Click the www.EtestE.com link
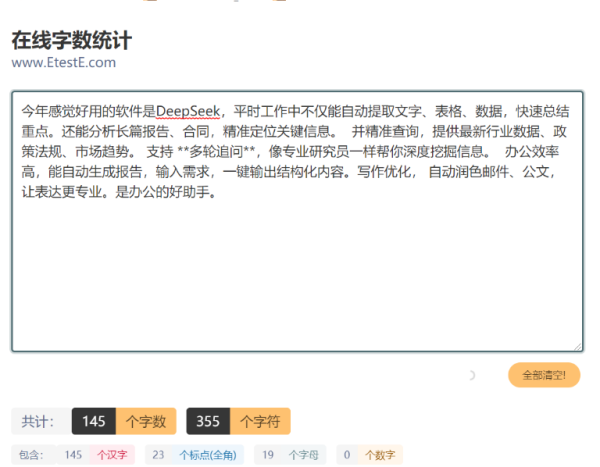 click(64, 62)
